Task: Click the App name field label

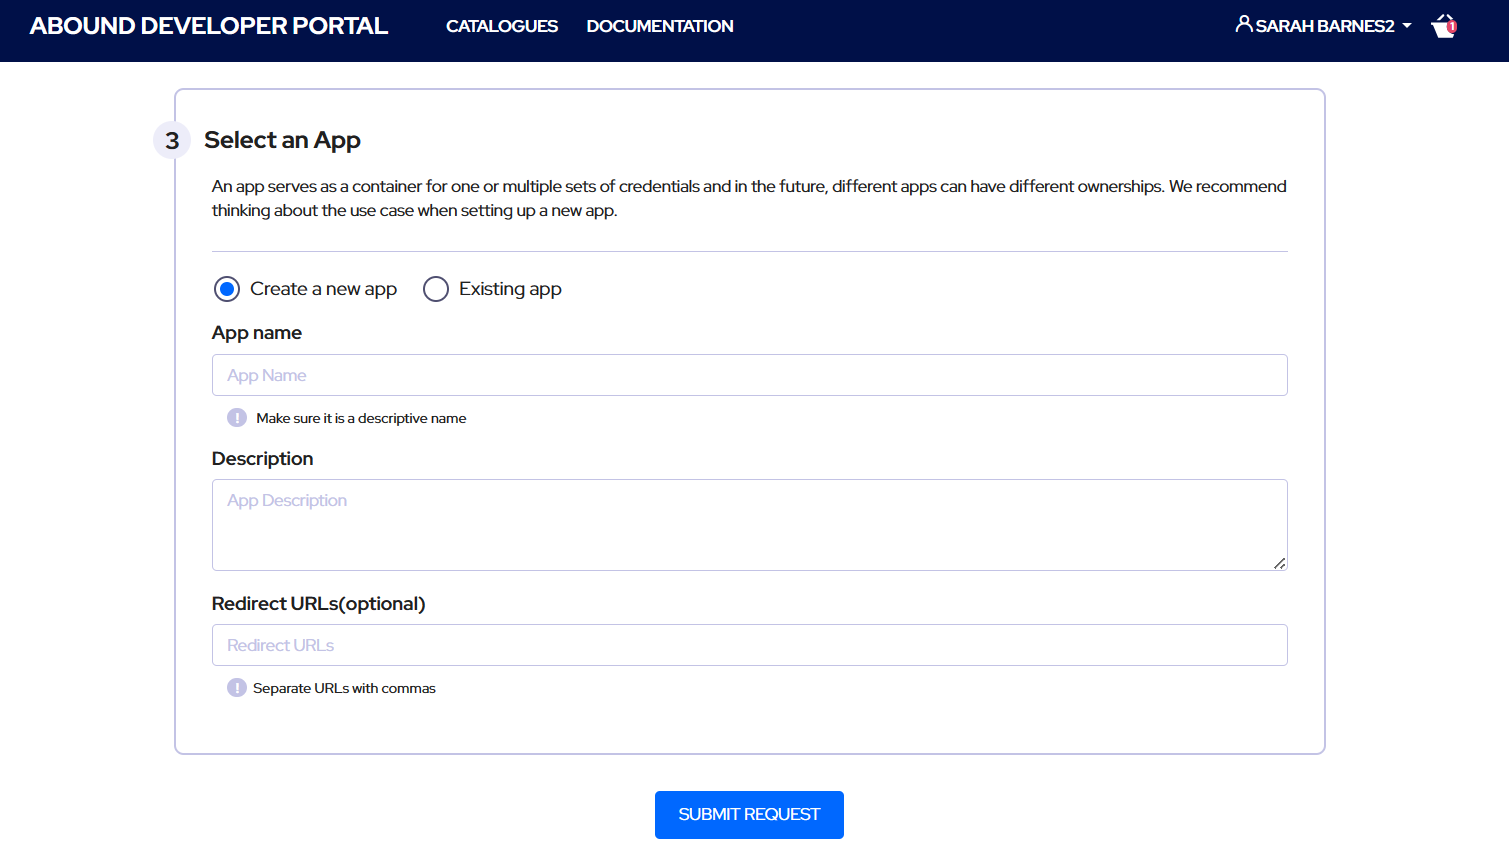Action: (257, 333)
